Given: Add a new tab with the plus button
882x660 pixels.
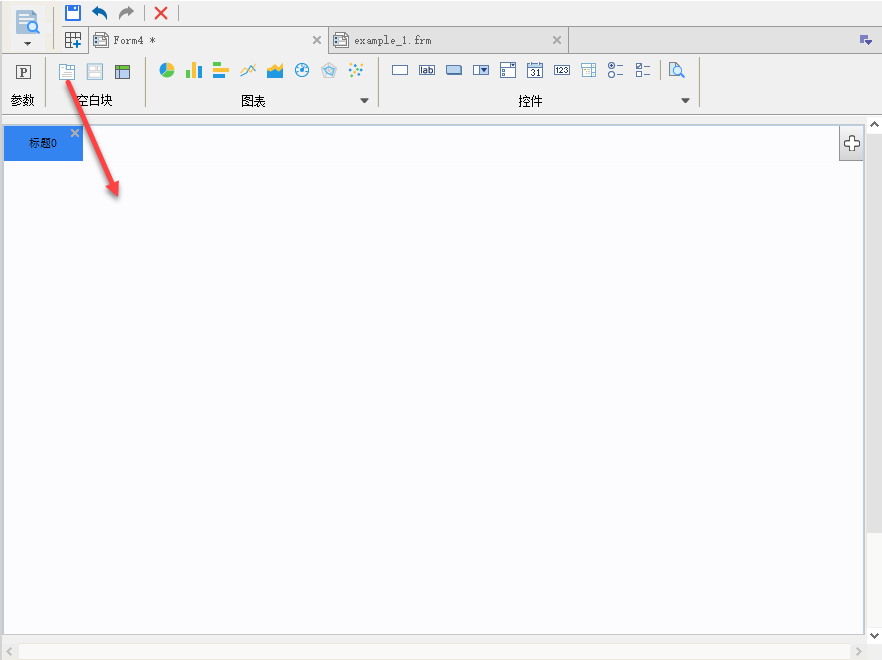Looking at the screenshot, I should [x=852, y=143].
